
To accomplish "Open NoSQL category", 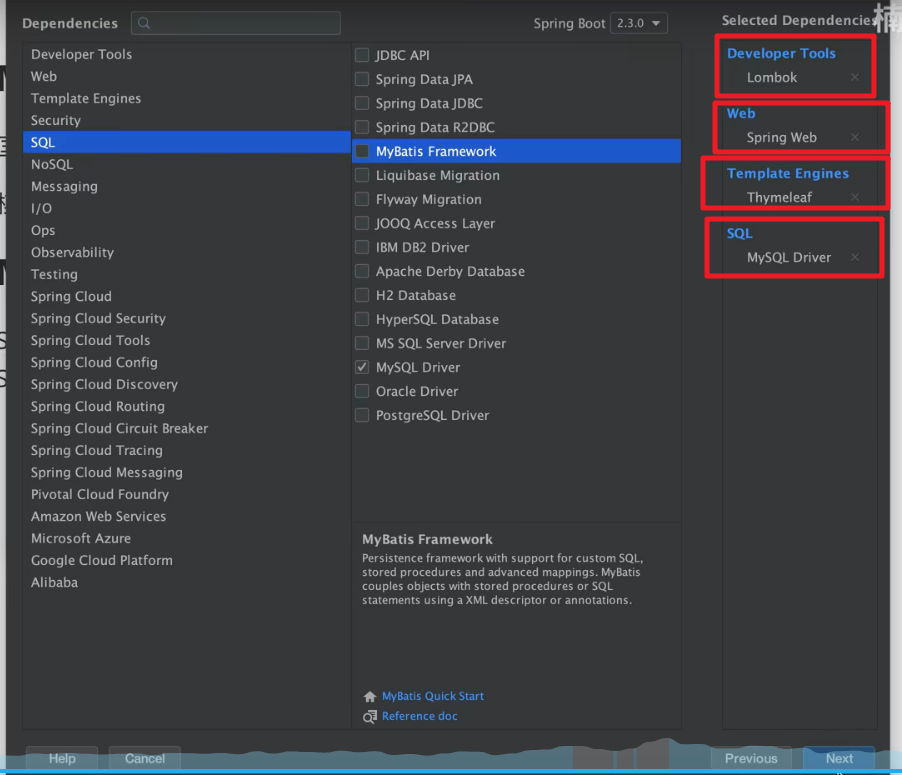I will pyautogui.click(x=186, y=164).
